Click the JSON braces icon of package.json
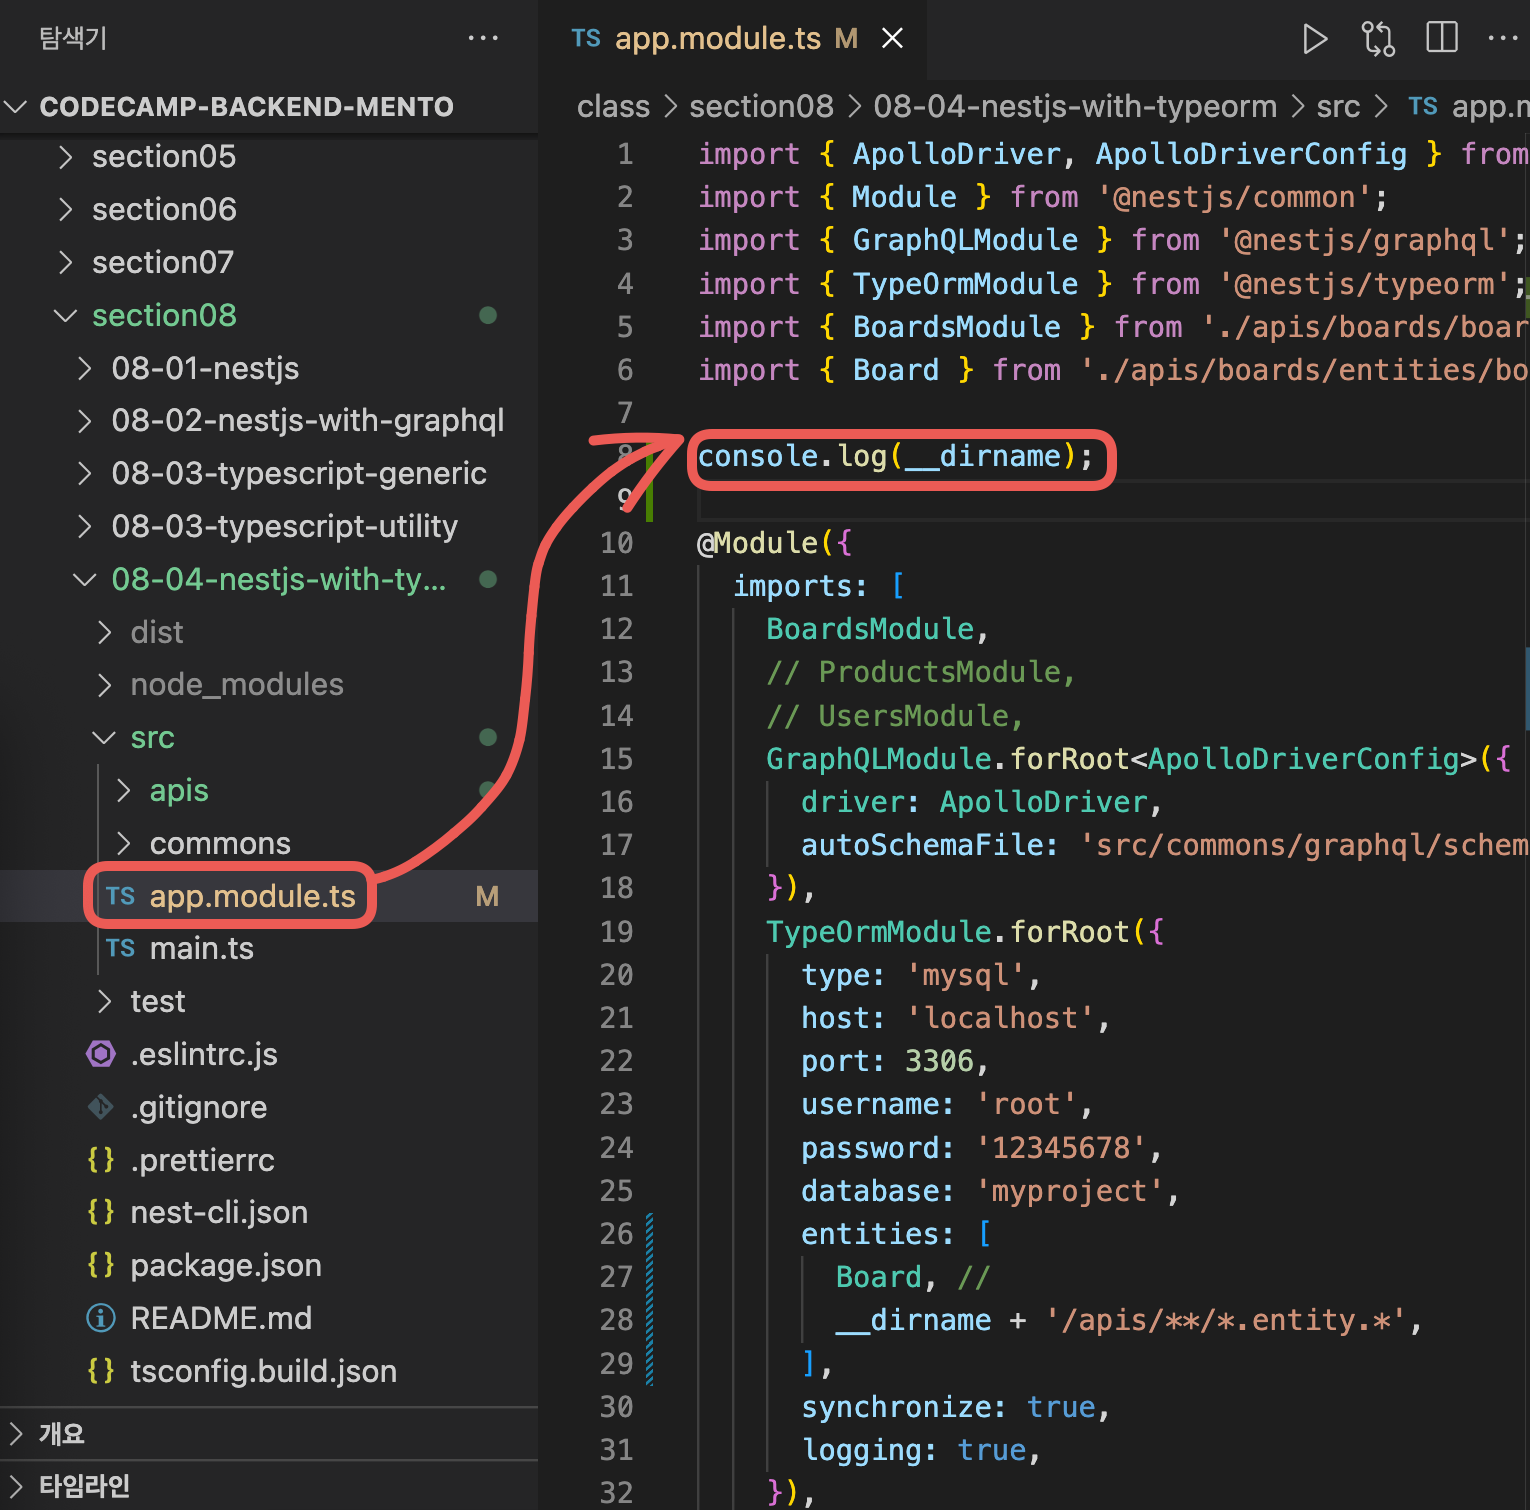 (x=101, y=1265)
